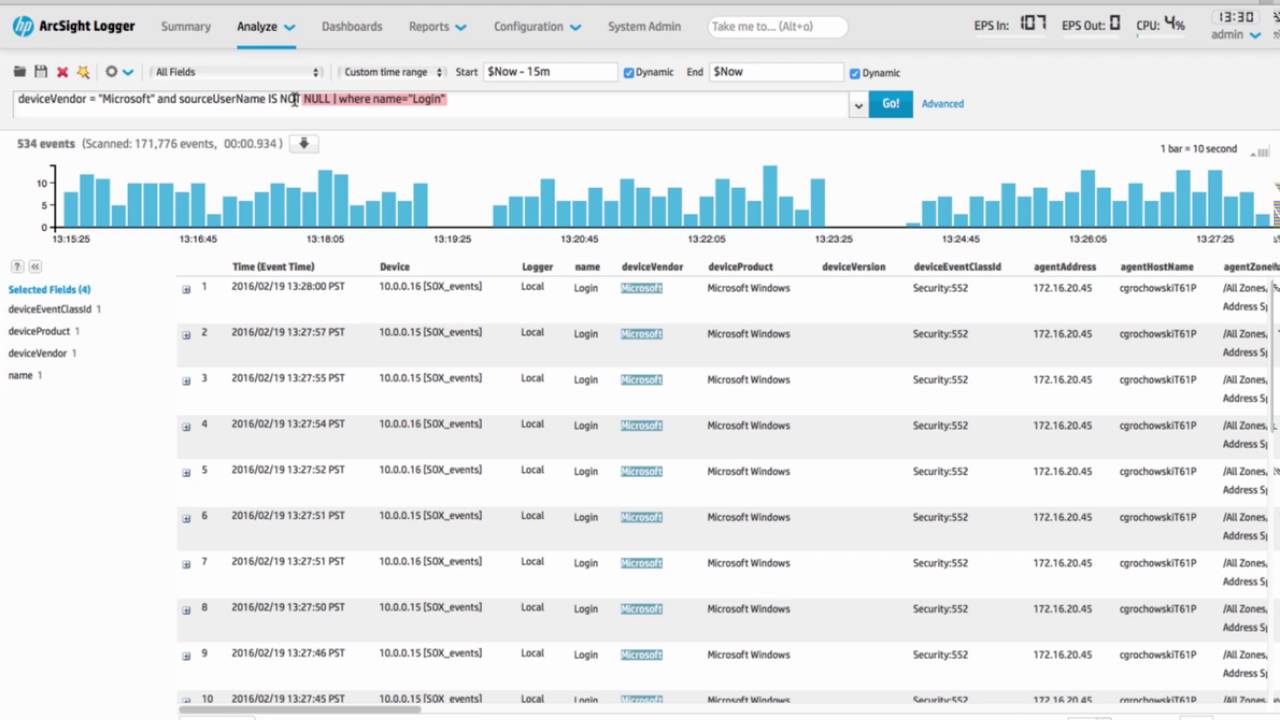This screenshot has height=720, width=1280.
Task: Expand event row 4
Action: point(186,427)
